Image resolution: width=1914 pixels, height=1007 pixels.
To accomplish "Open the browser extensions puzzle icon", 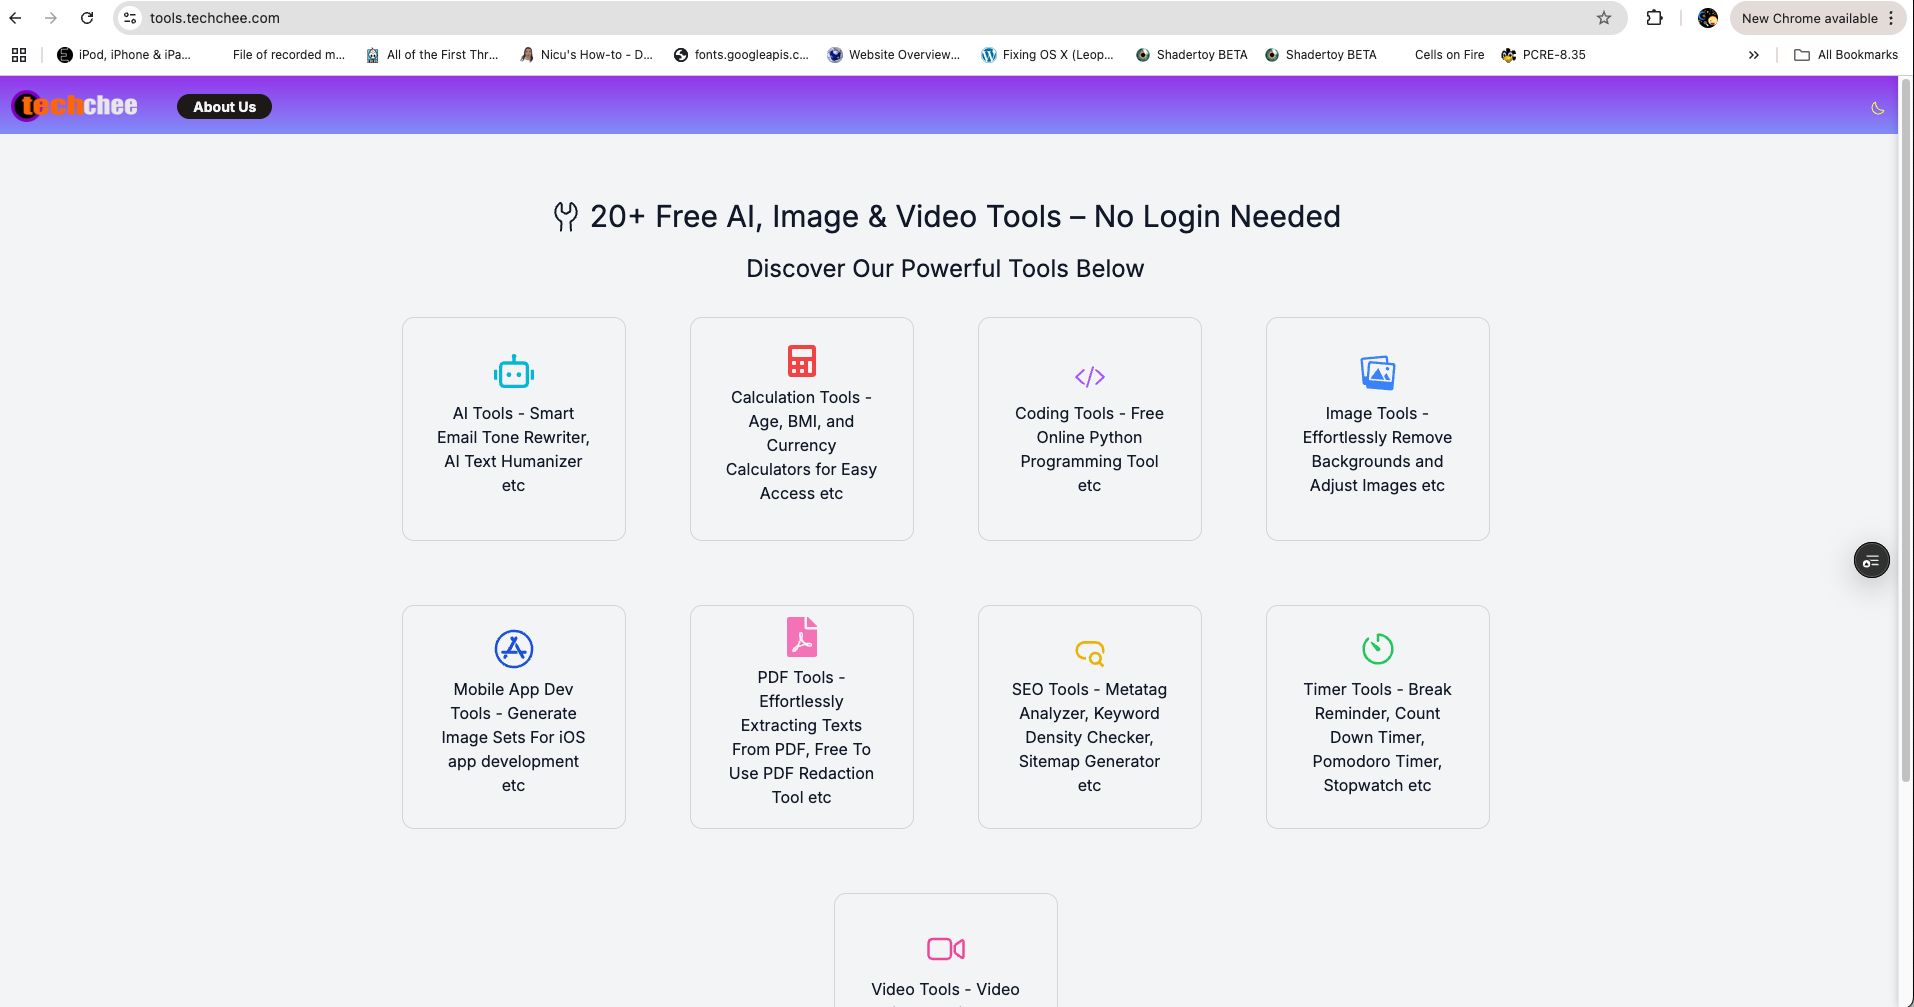I will point(1654,17).
